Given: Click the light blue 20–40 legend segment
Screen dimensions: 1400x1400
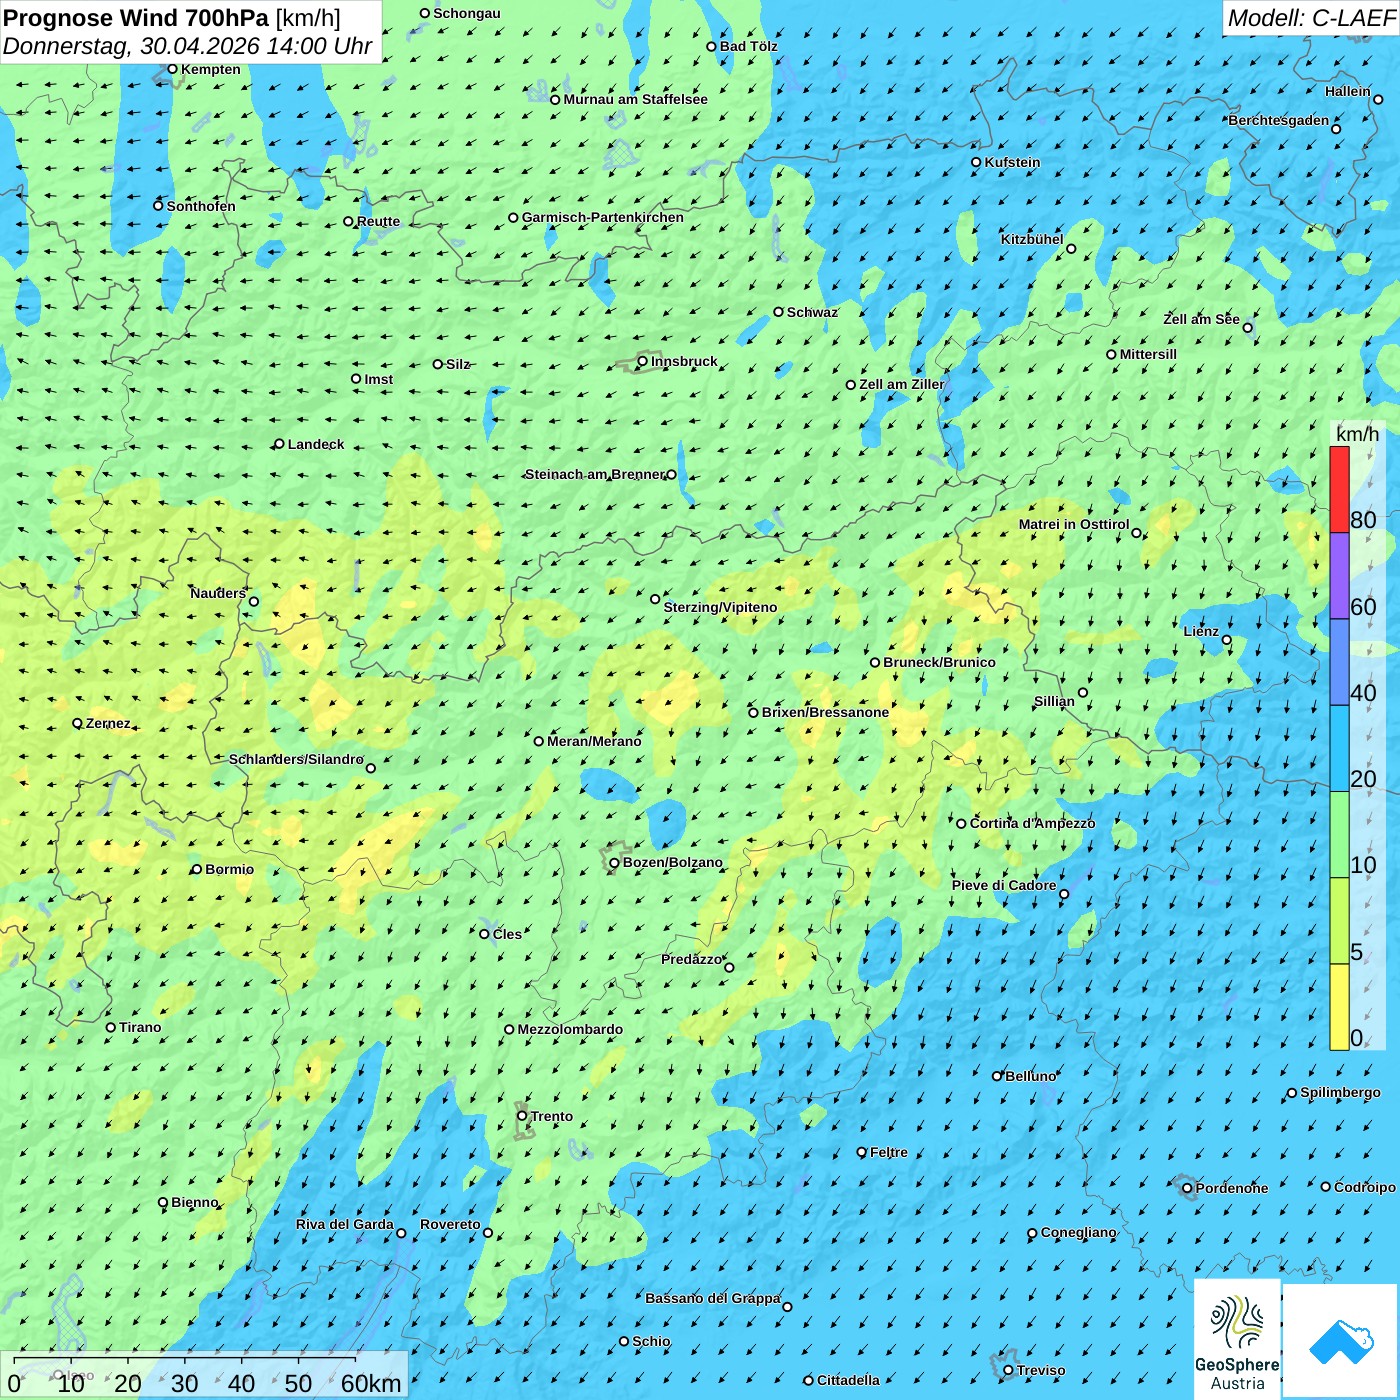Looking at the screenshot, I should pyautogui.click(x=1339, y=748).
